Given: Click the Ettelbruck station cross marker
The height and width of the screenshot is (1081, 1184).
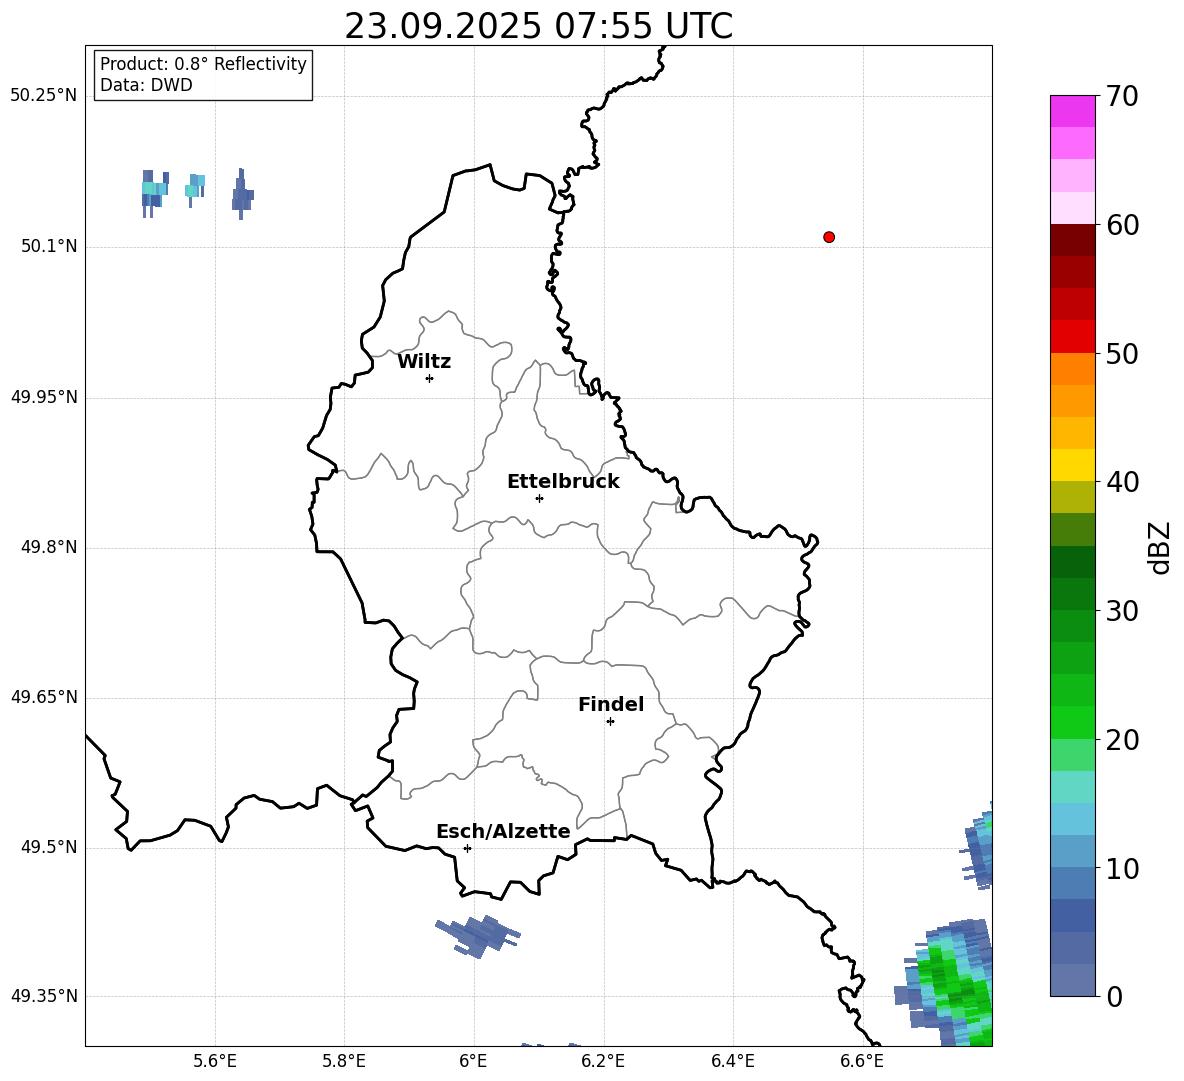Looking at the screenshot, I should click(539, 498).
